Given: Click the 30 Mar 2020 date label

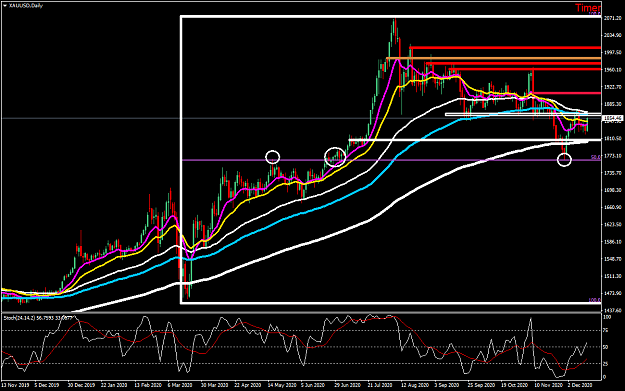Looking at the screenshot, I should click(x=214, y=385).
